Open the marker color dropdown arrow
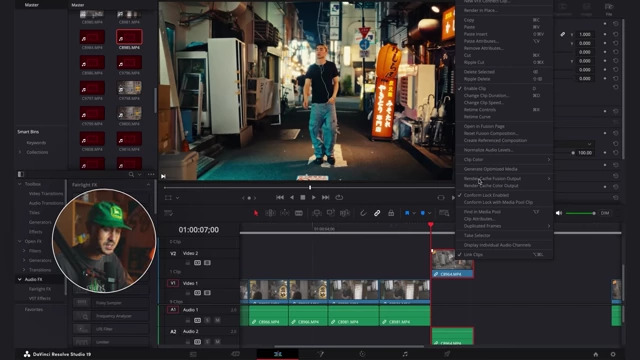640x360 pixels. coord(429,213)
